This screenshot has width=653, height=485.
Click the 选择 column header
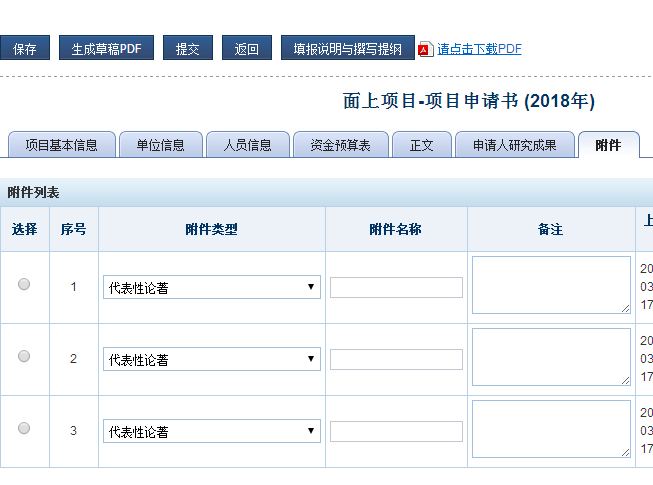click(25, 229)
